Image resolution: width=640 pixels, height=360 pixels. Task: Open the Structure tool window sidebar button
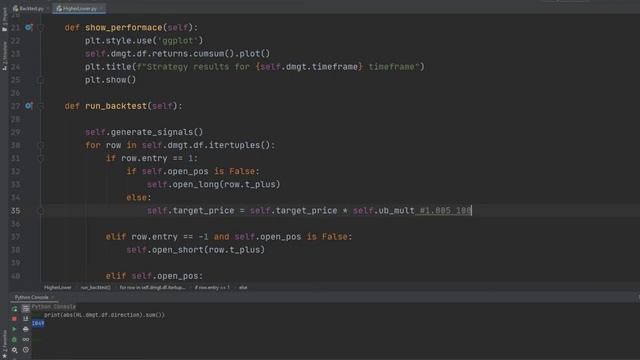click(4, 56)
